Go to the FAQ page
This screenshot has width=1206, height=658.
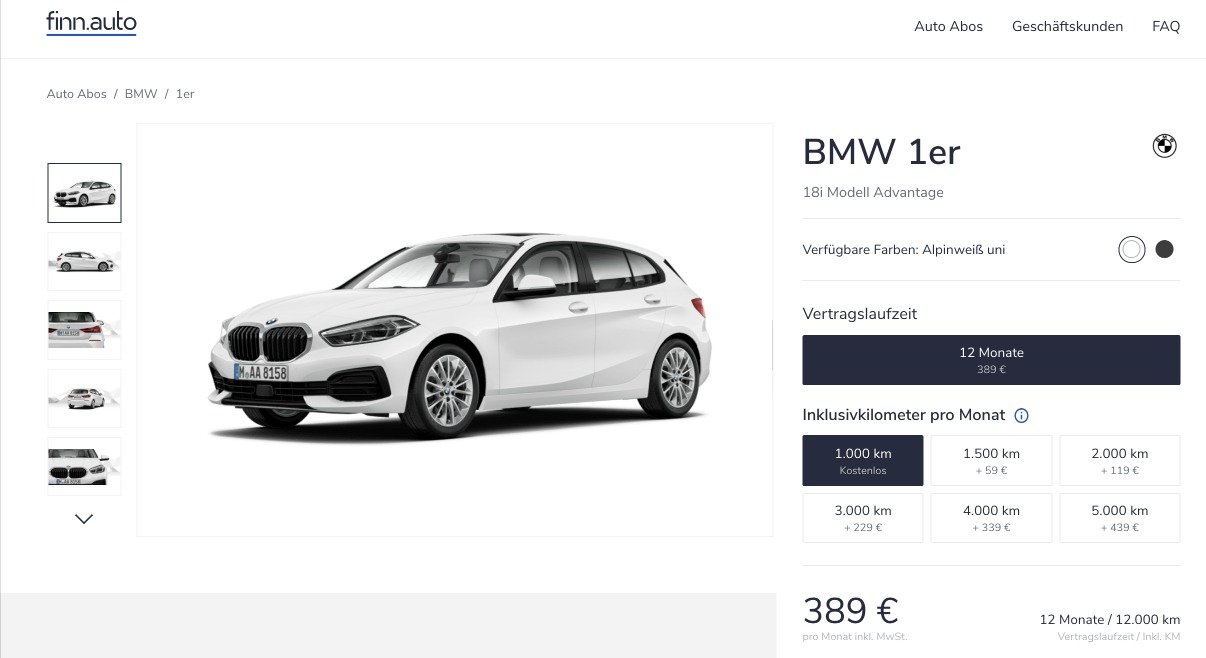coord(1166,27)
